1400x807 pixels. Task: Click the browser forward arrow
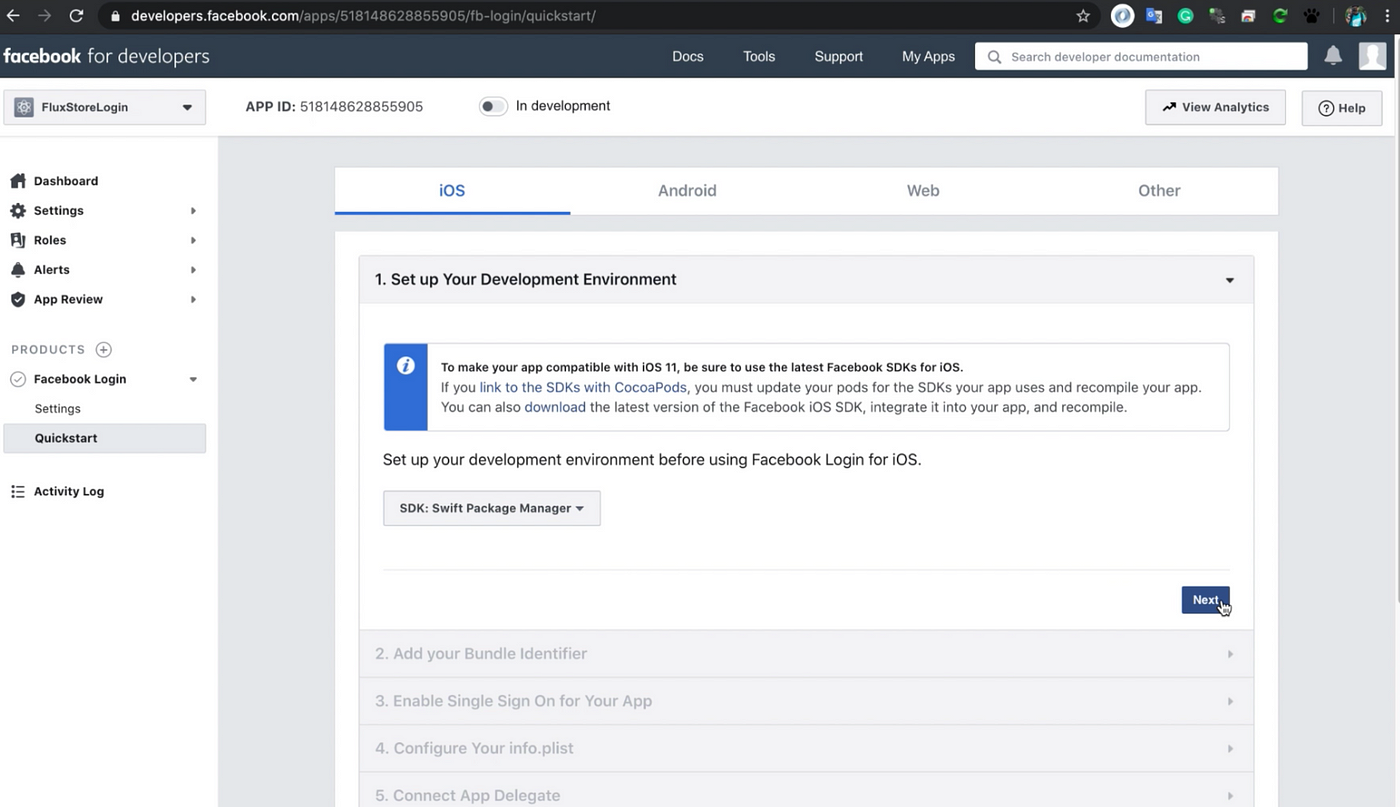tap(44, 16)
